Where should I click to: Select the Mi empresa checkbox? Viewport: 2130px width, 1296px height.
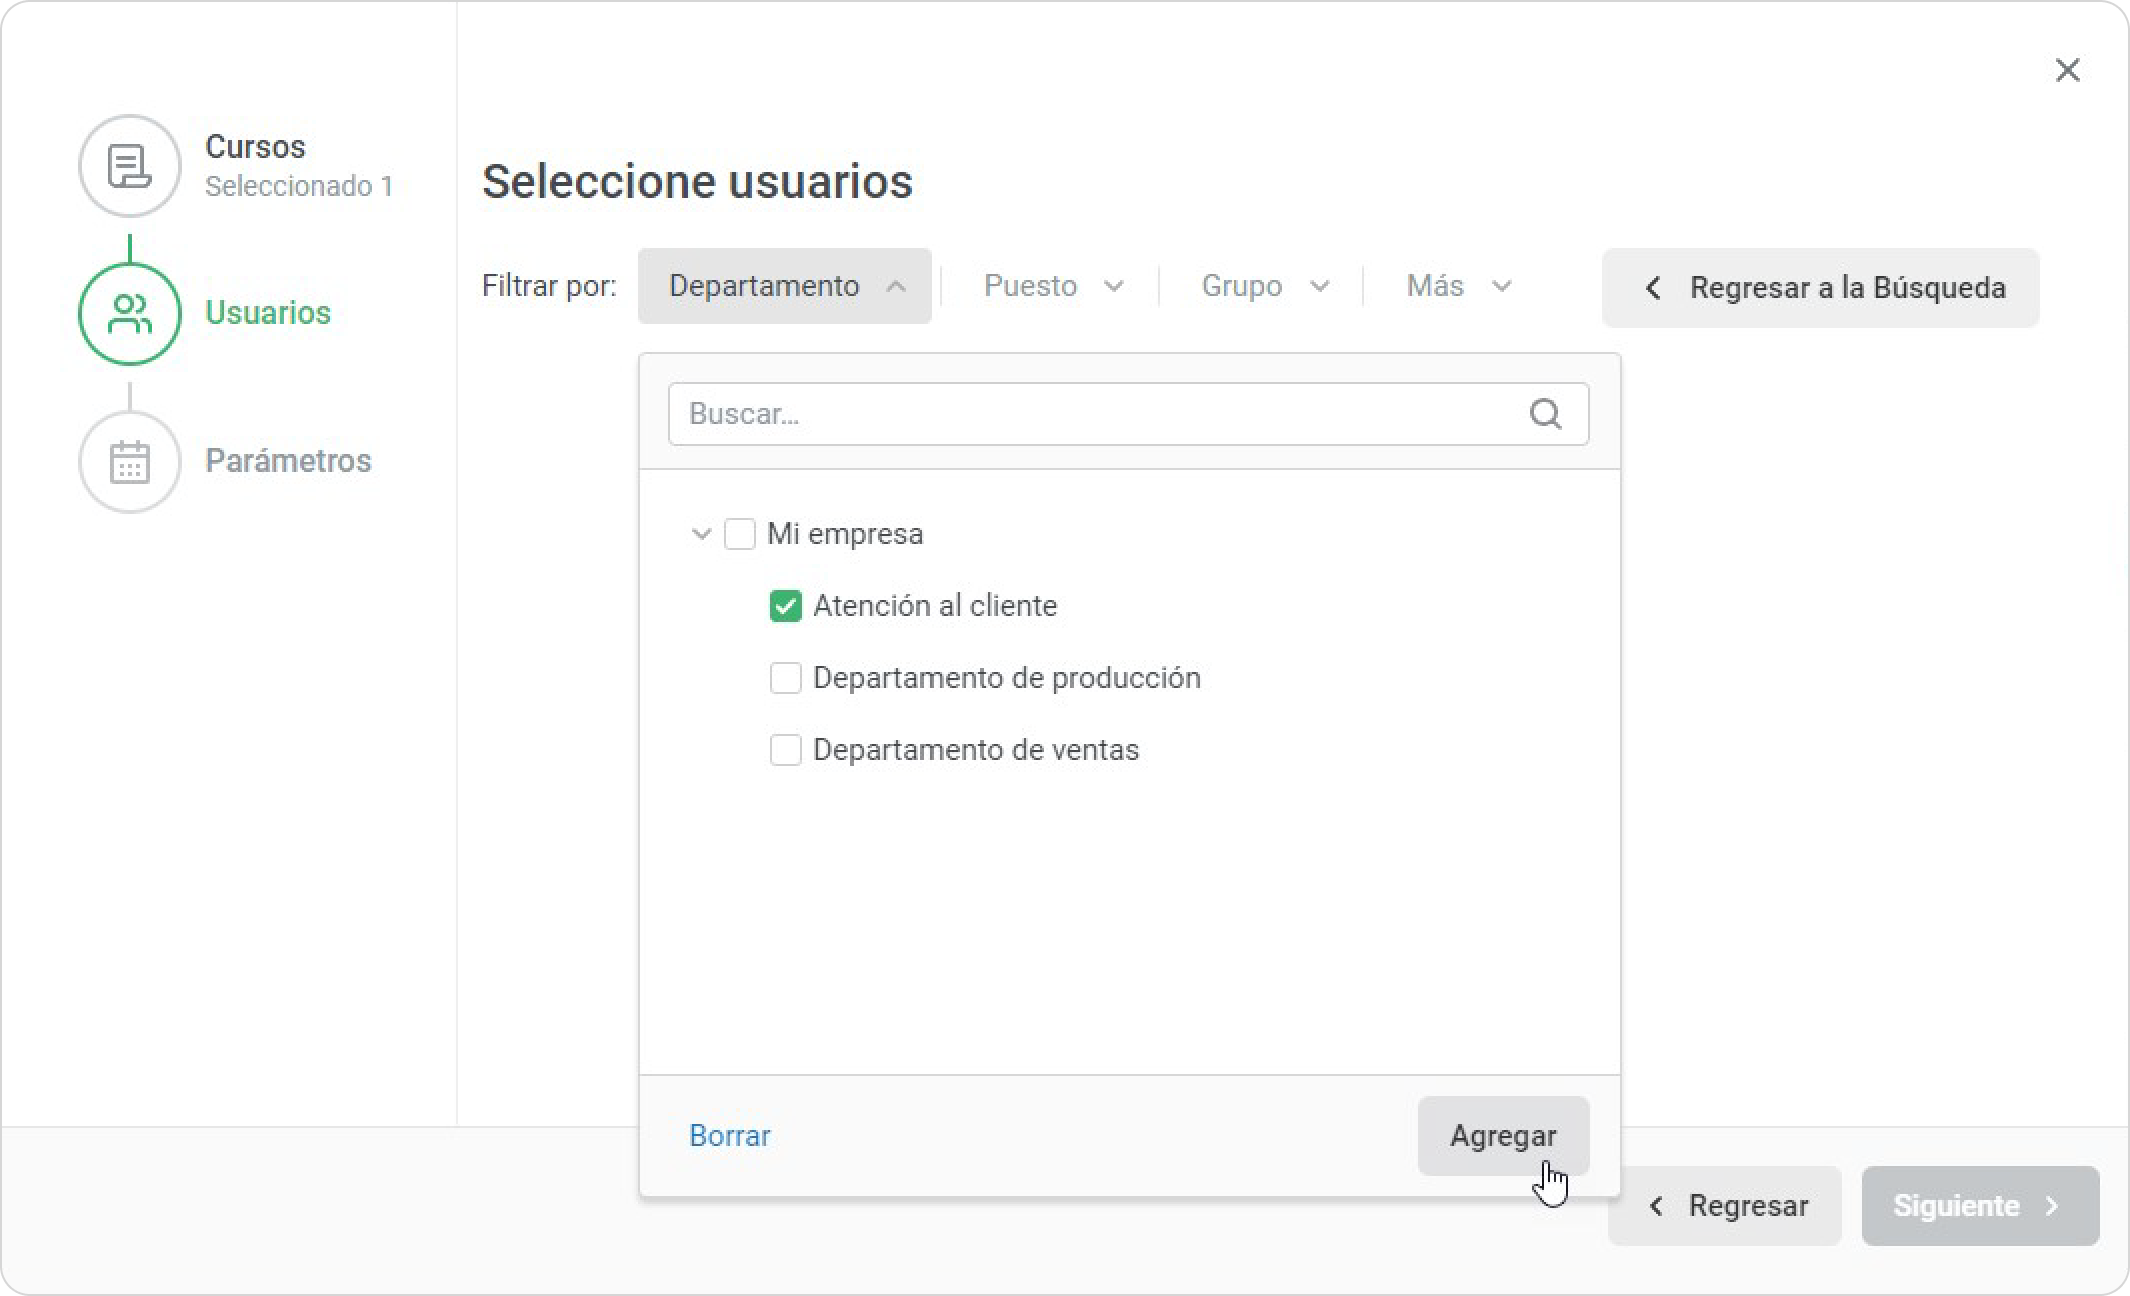point(739,534)
